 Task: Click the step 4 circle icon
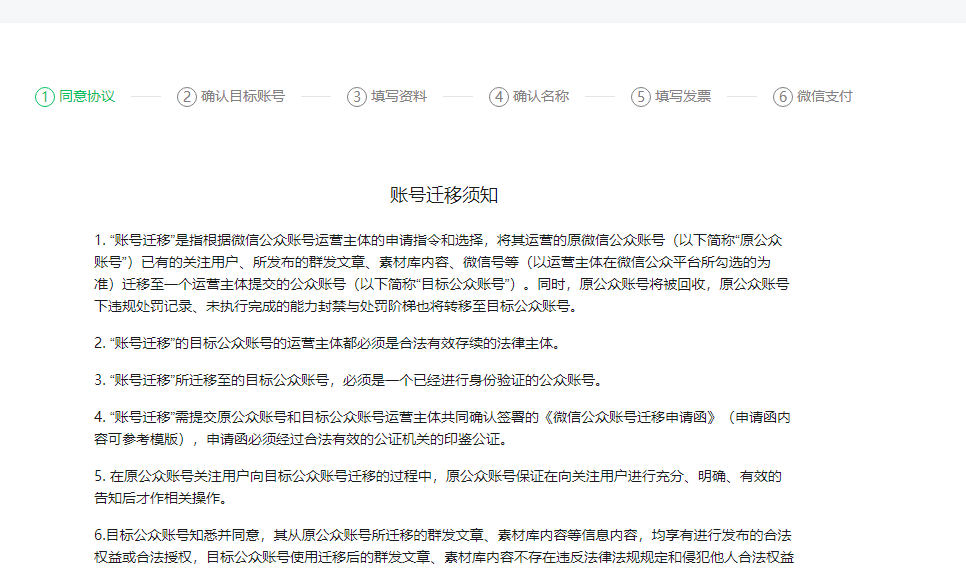[x=499, y=97]
